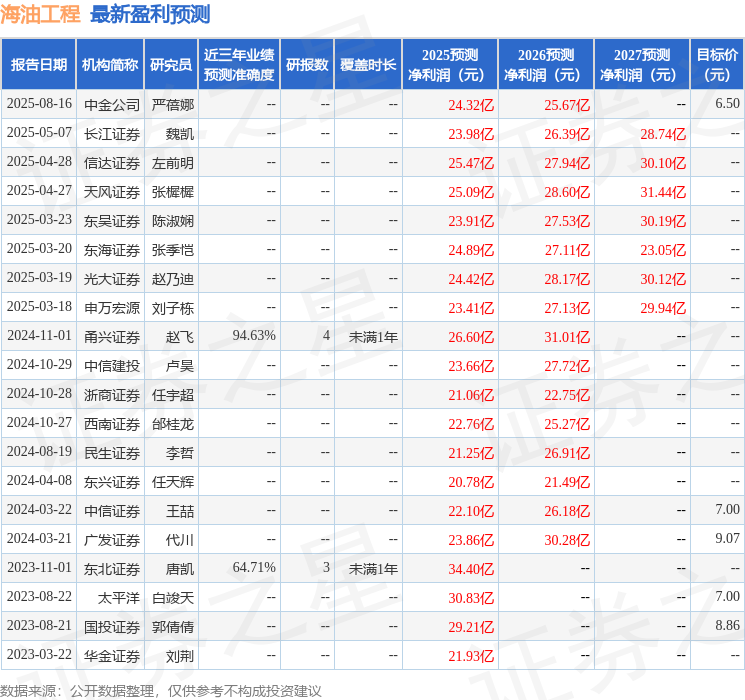Viewport: 745px width, 700px height.
Task: Click the 21.93亿 profit value
Action: pyautogui.click(x=471, y=656)
